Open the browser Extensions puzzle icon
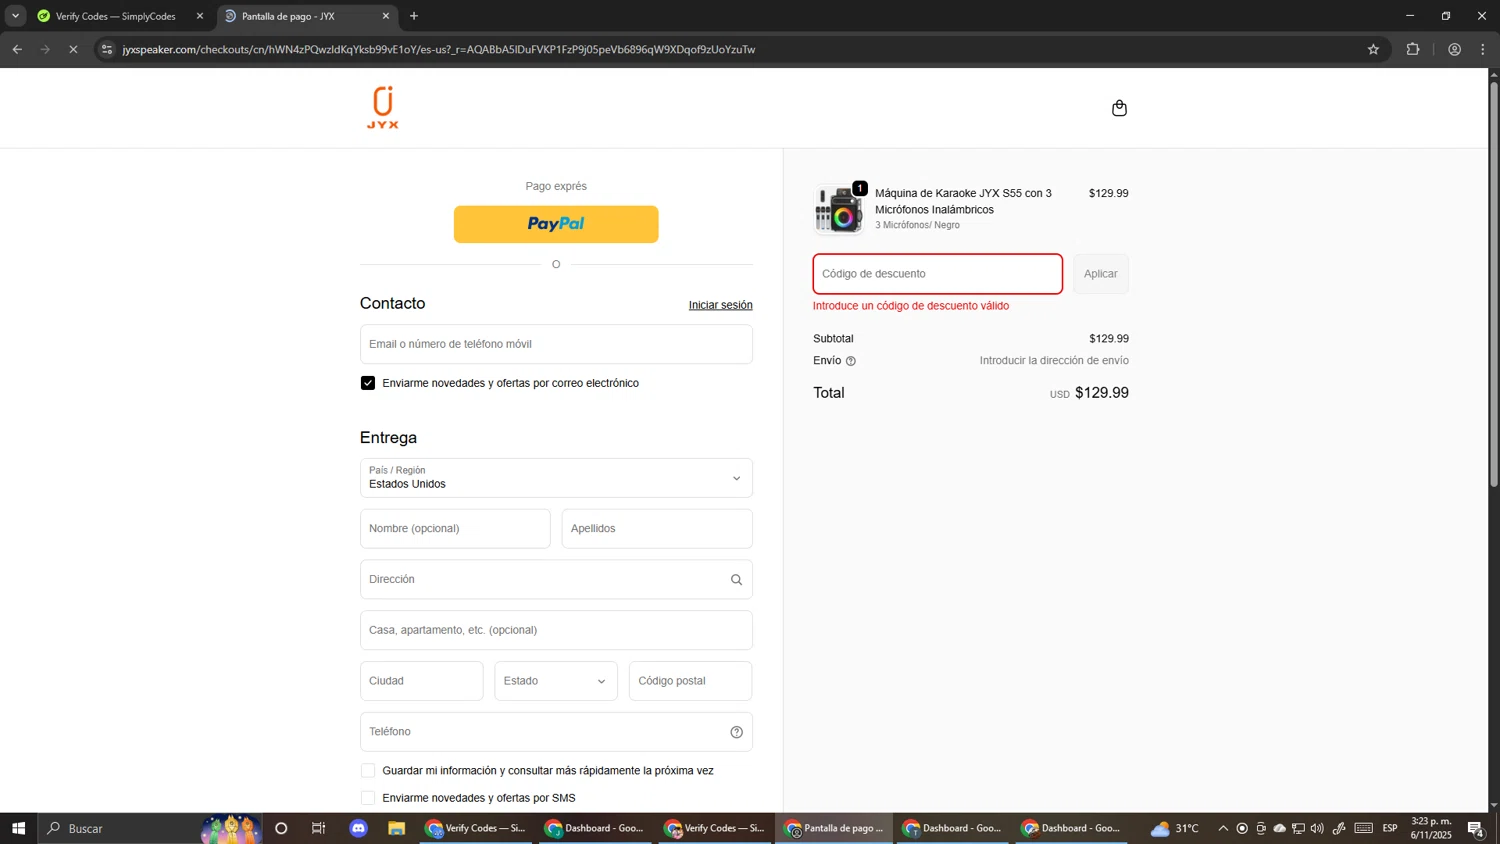Screen dimensions: 1500x844 (1413, 49)
